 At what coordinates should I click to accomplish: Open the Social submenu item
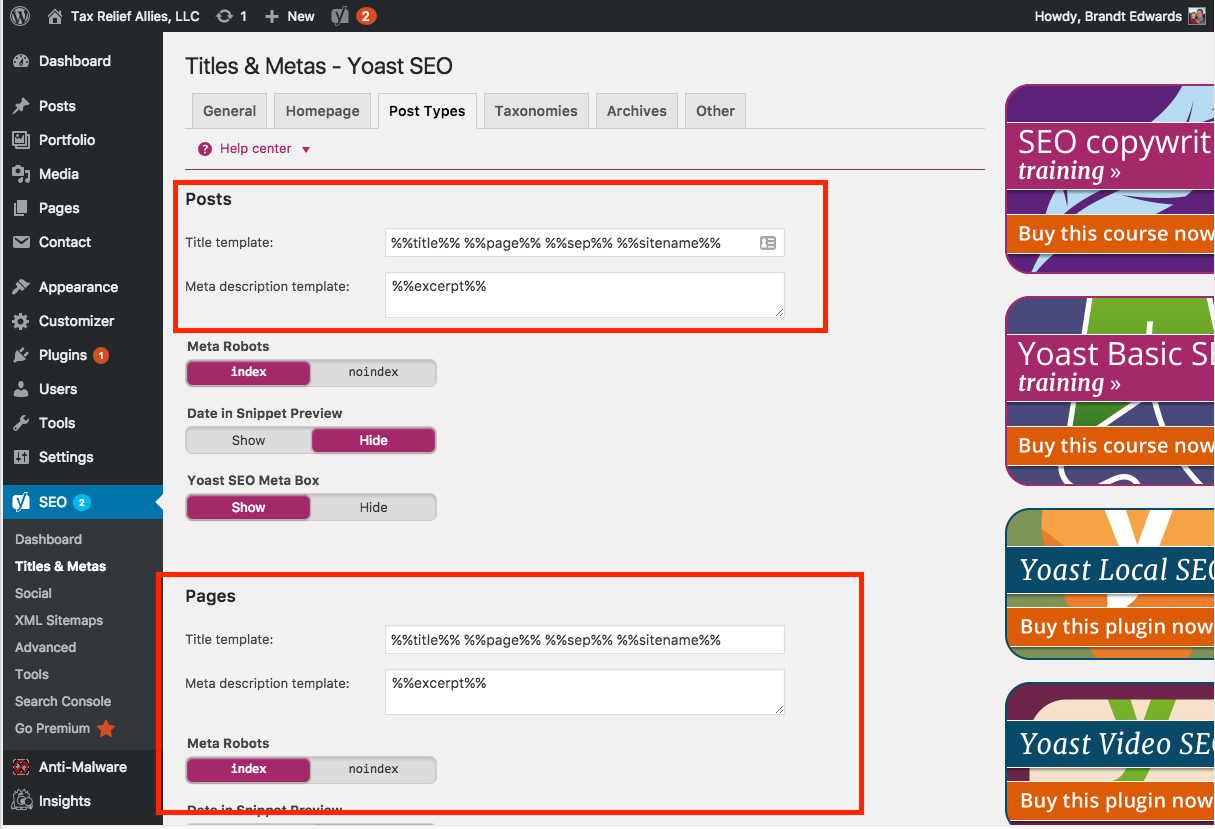(33, 593)
